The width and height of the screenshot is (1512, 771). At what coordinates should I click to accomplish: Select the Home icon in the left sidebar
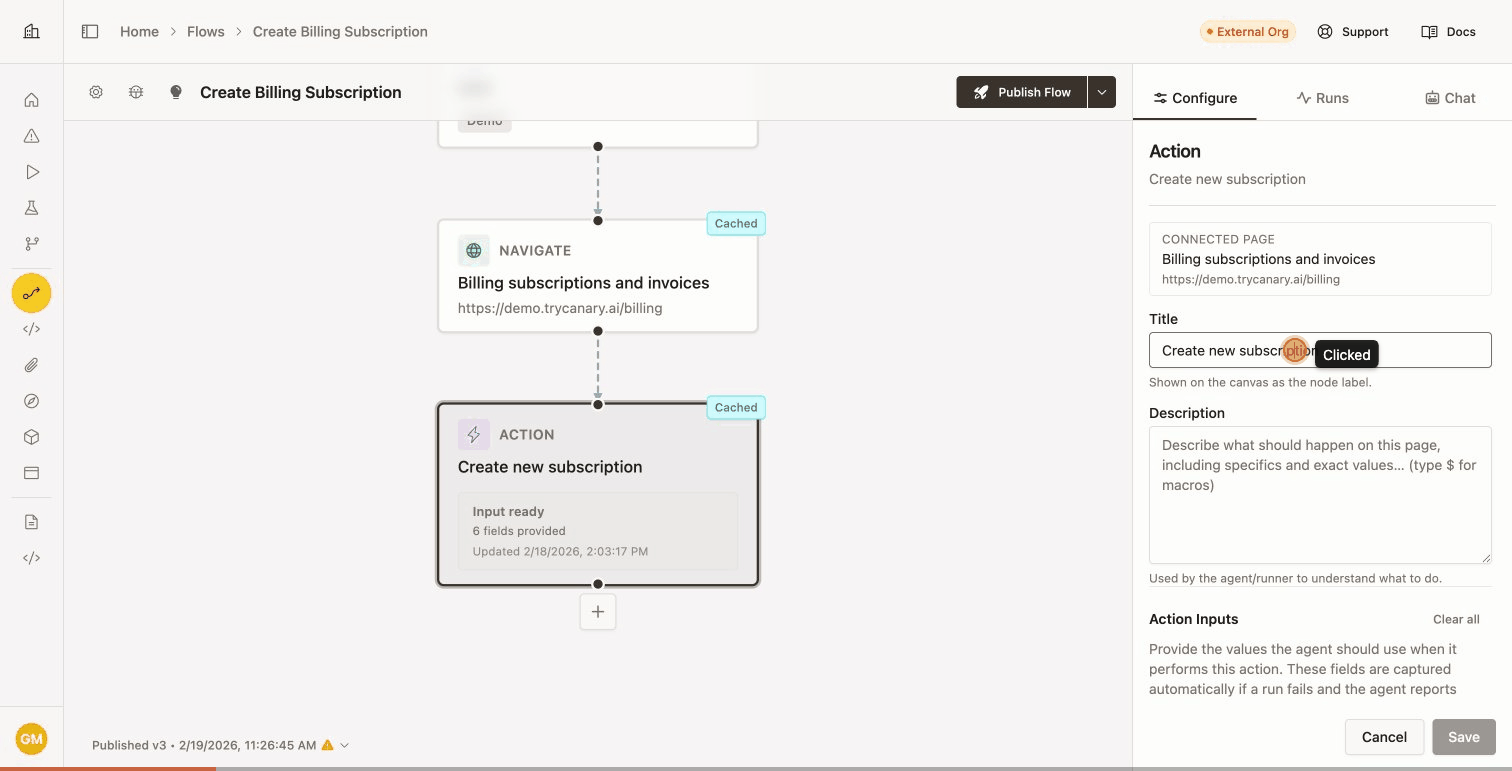point(31,99)
